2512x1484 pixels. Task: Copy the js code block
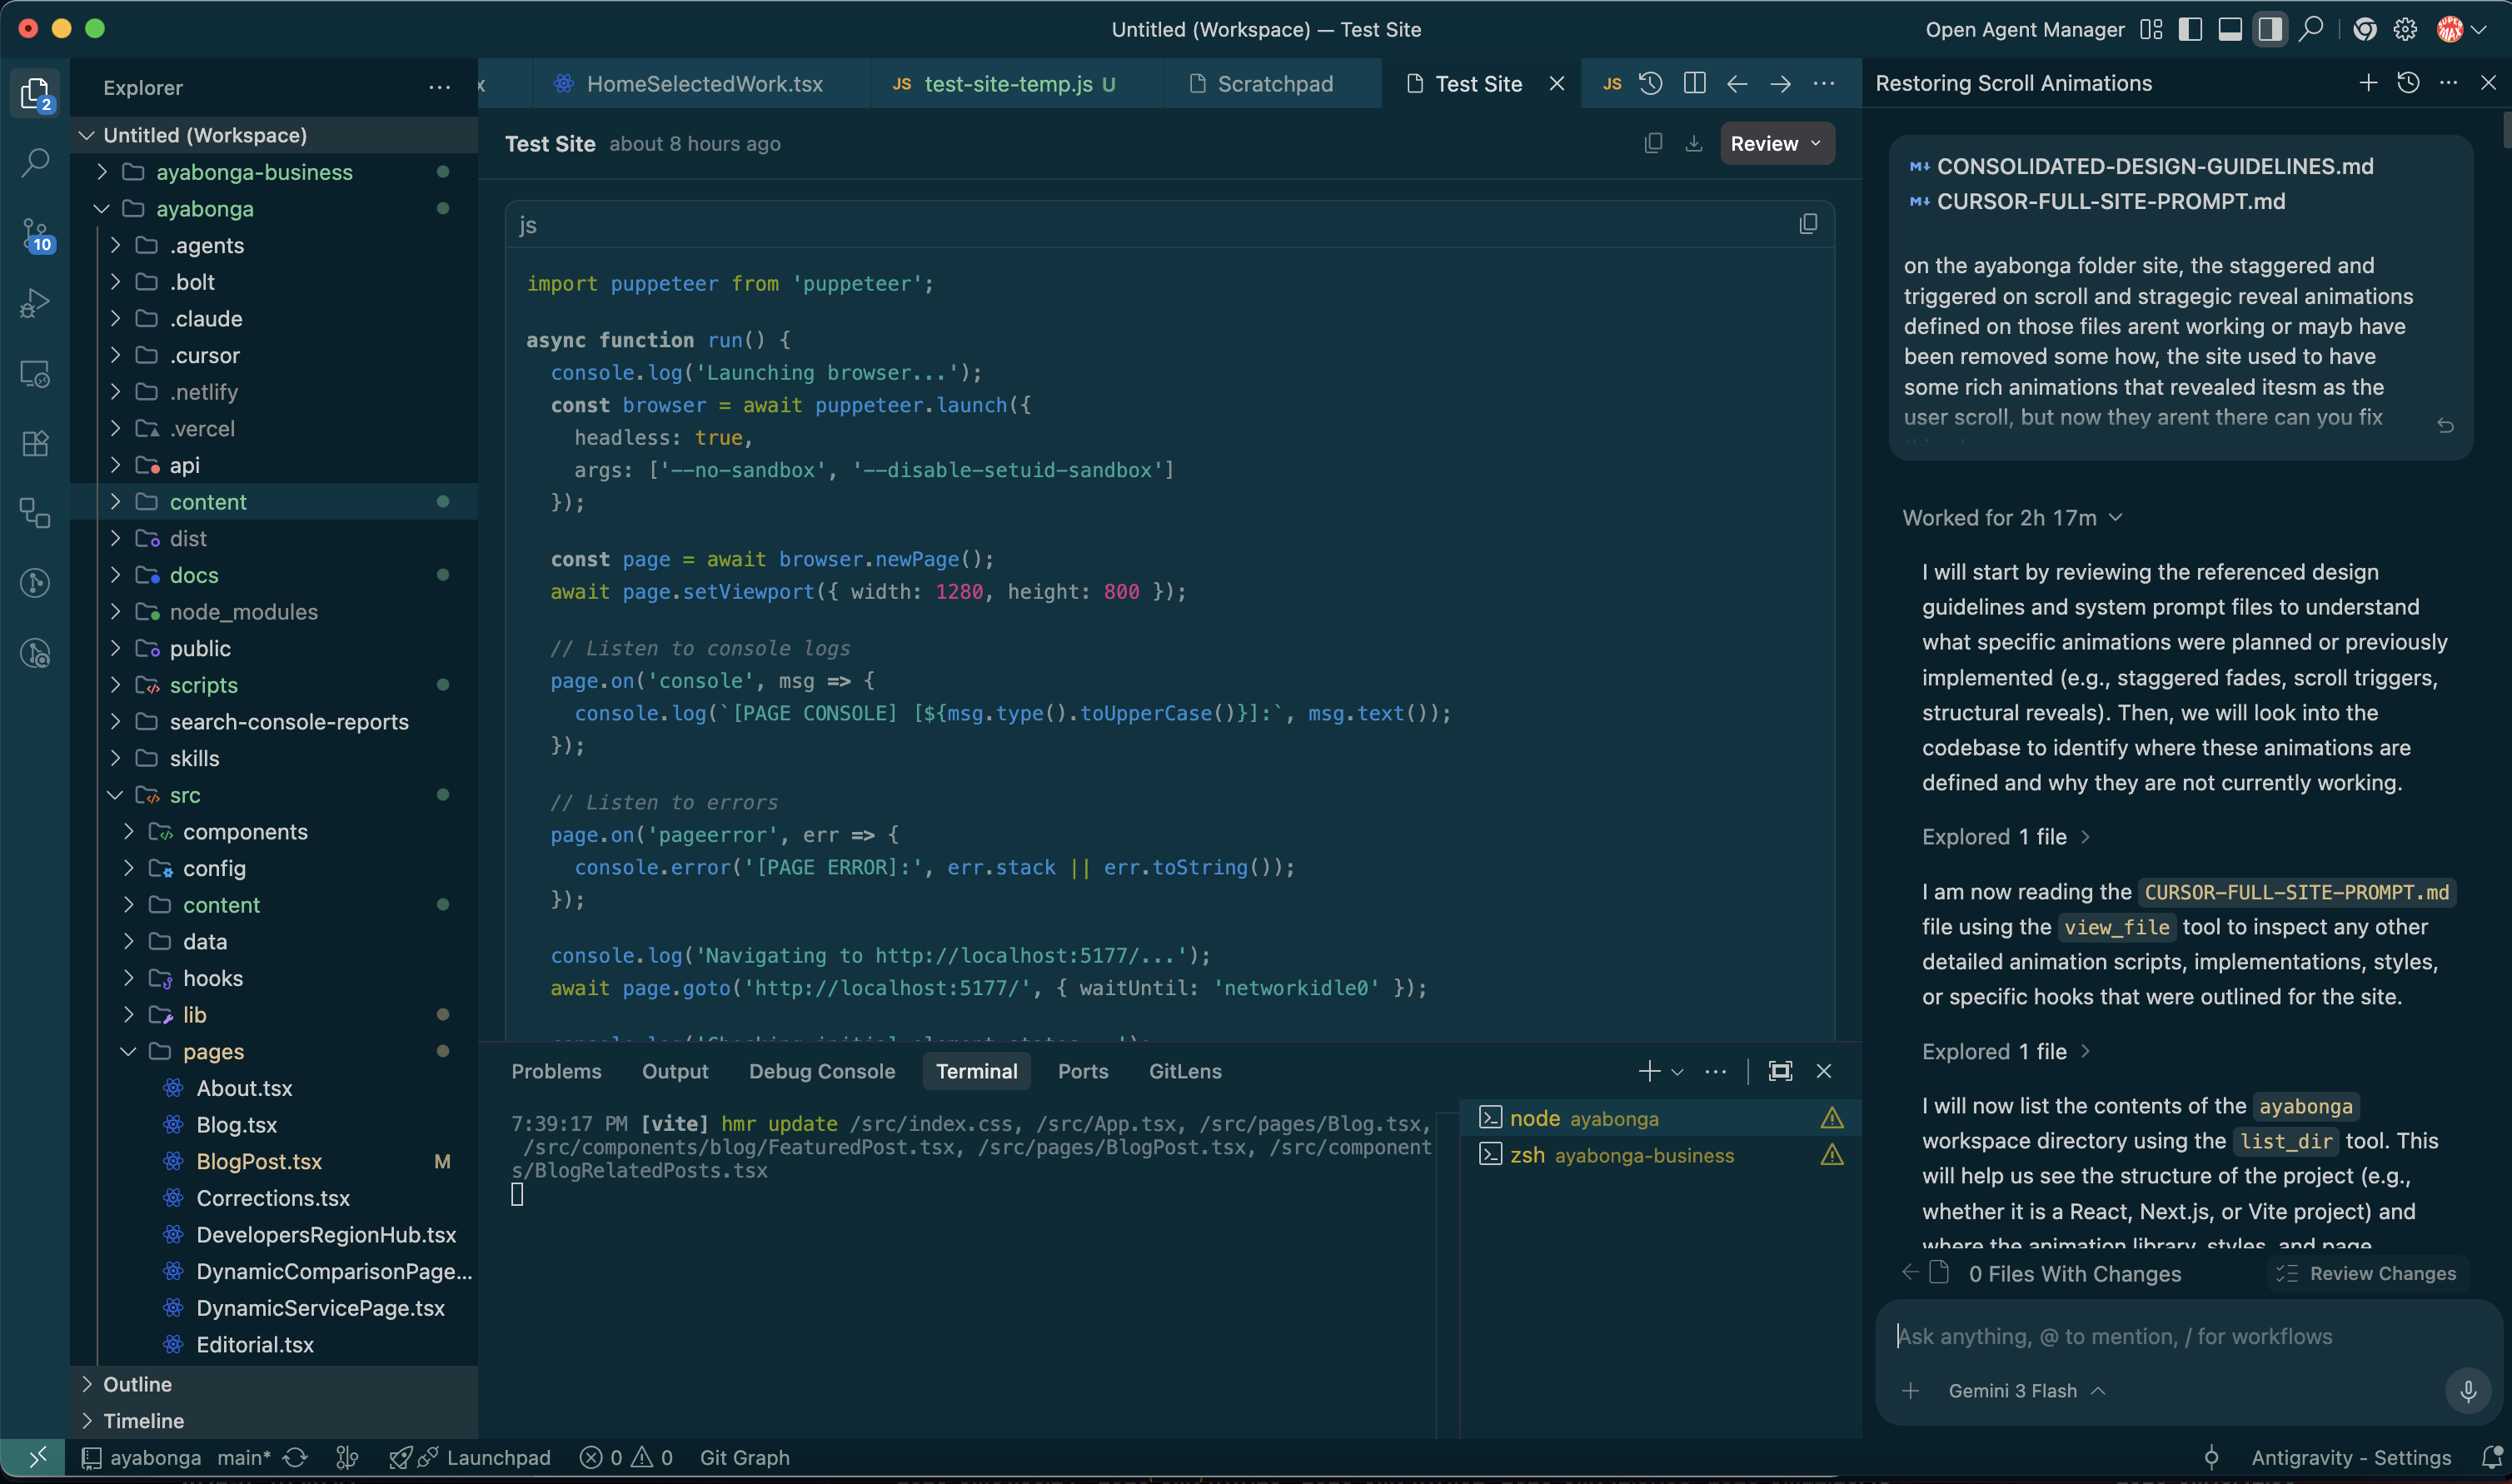(x=1808, y=224)
